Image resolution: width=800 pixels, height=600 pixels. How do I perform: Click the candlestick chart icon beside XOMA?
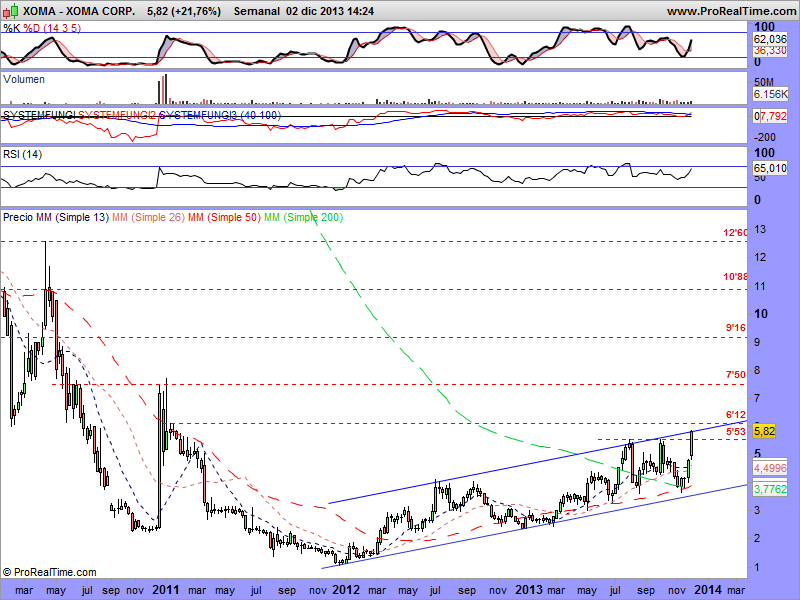pos(10,11)
